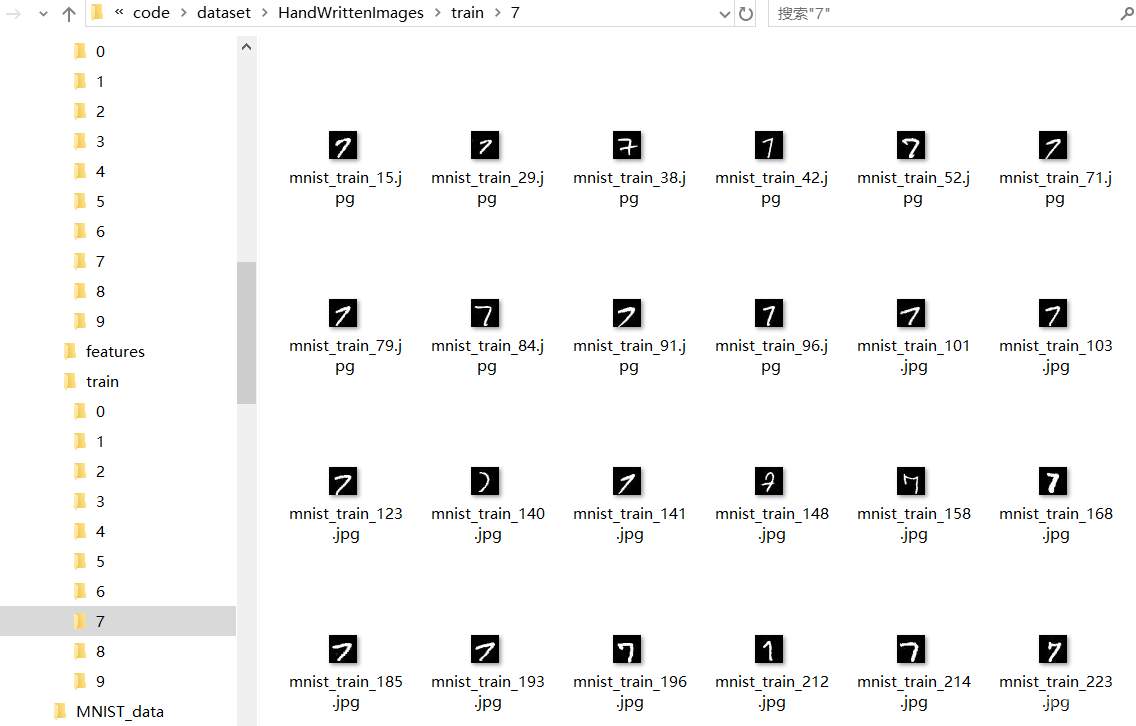Screen dimensions: 1136x726
Task: Choose mnist_train_193.jpg image
Action: pos(485,650)
